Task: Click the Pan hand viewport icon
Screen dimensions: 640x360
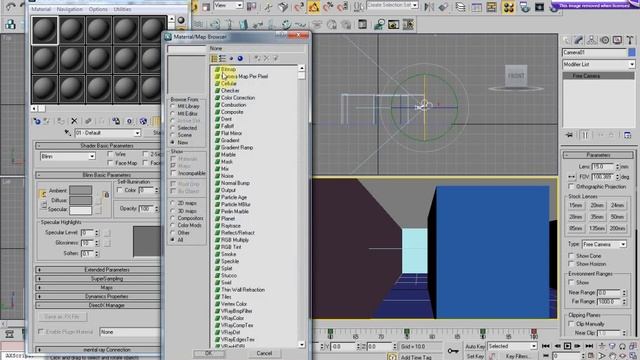Action: (613, 356)
